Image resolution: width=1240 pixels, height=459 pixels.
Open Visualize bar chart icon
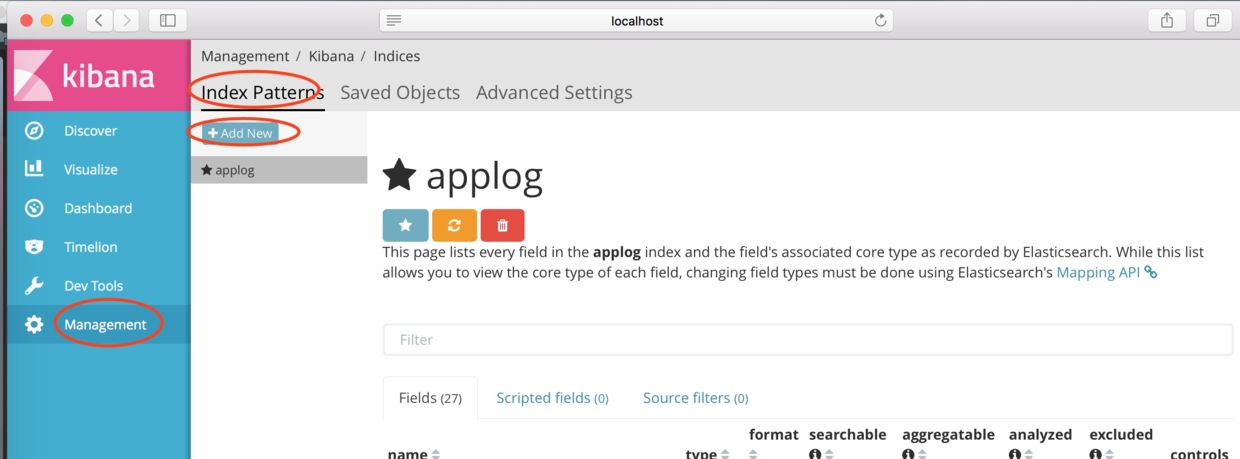click(34, 169)
